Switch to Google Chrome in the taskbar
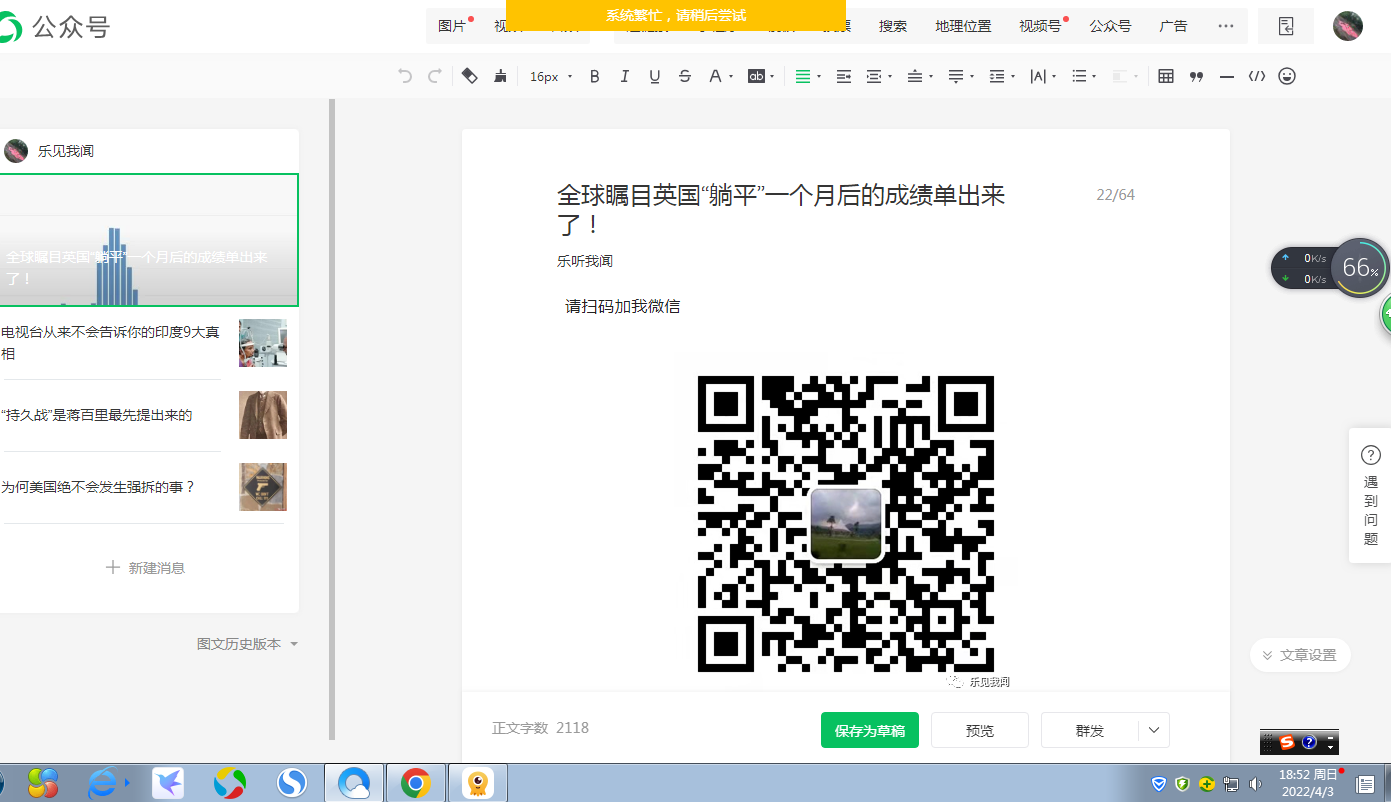 (415, 783)
